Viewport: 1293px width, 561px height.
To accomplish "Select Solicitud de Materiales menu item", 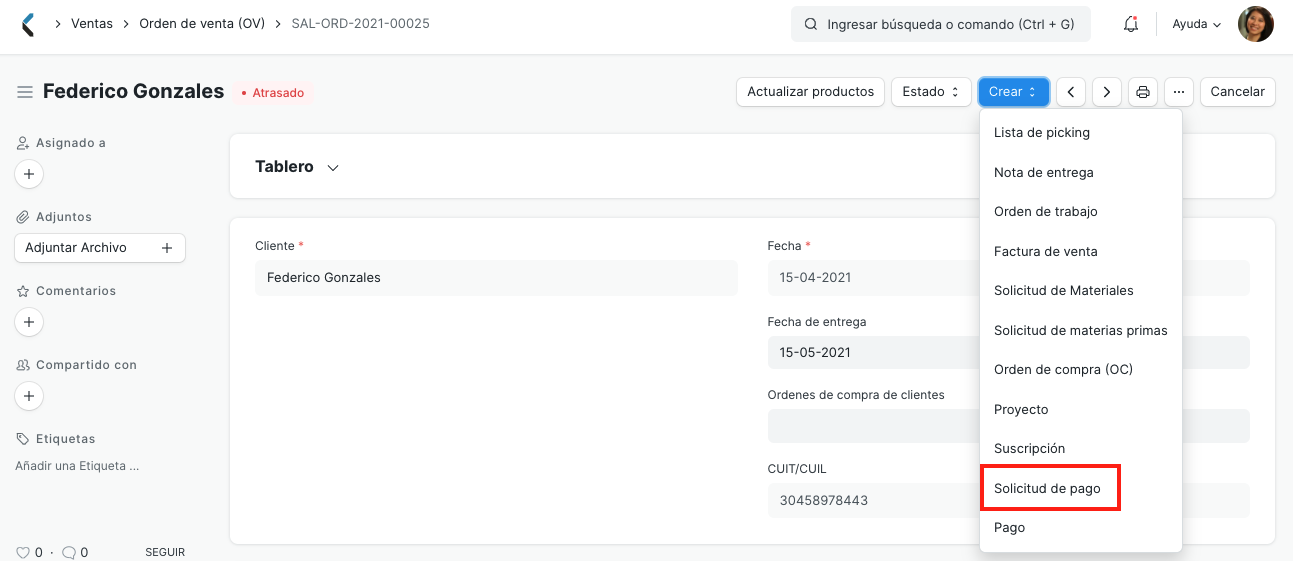I will coord(1081,291).
